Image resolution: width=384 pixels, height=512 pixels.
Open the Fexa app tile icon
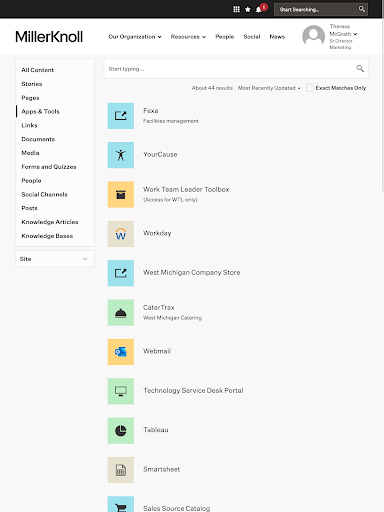[x=121, y=116]
